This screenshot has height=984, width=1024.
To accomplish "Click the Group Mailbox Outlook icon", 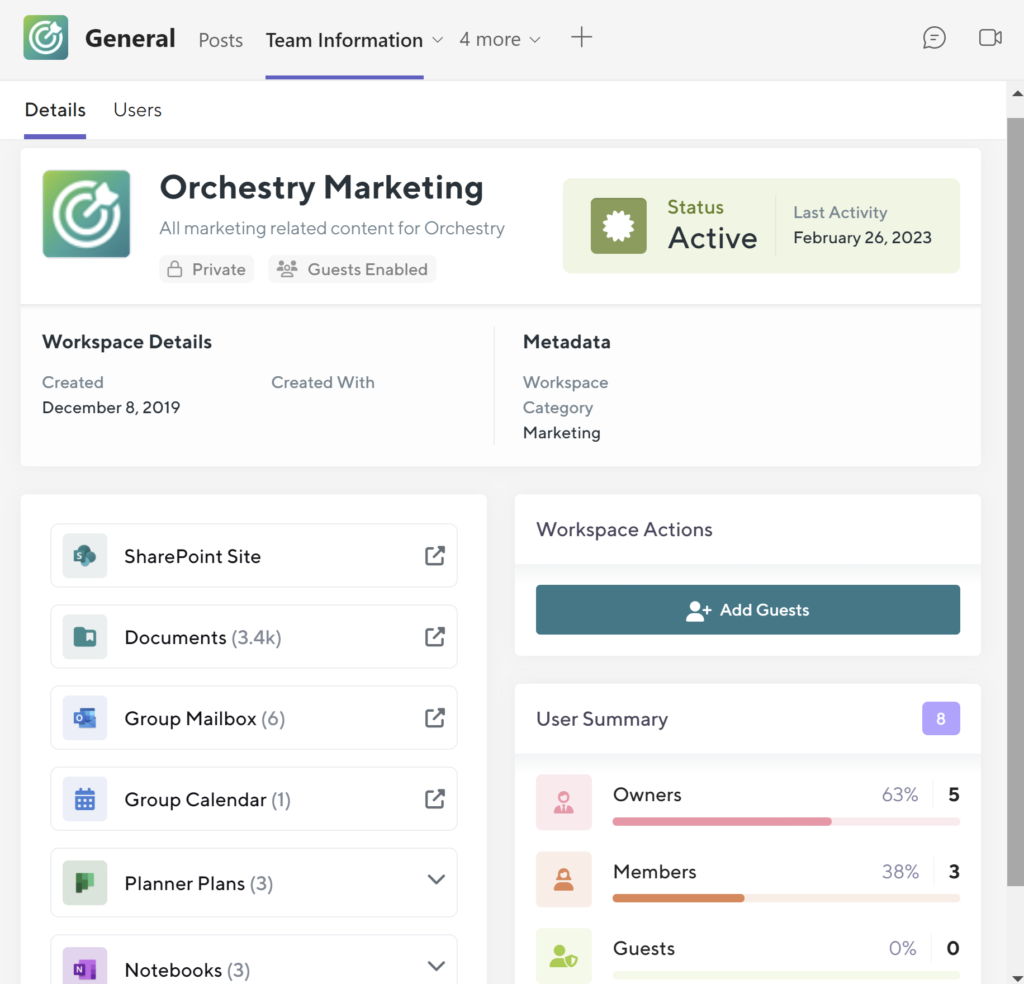I will coord(85,718).
